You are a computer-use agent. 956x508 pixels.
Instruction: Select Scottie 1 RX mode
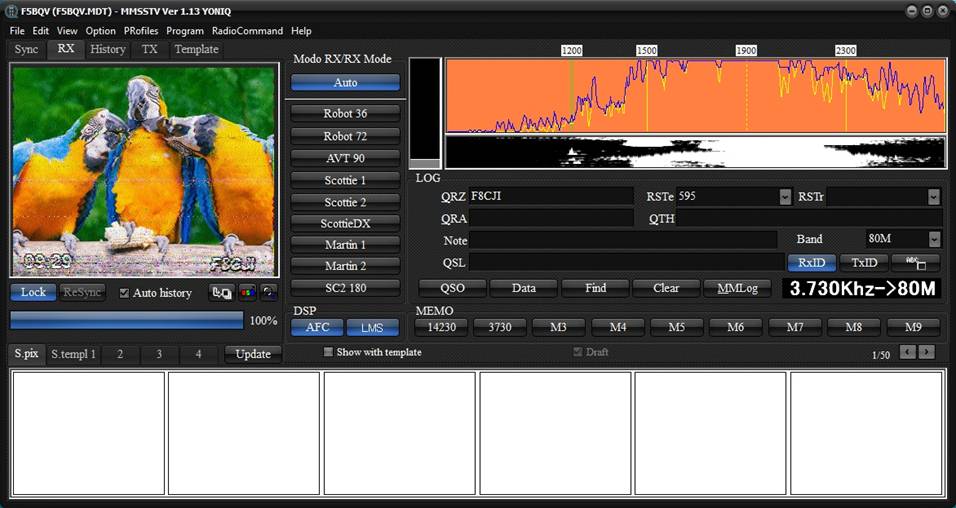point(345,181)
